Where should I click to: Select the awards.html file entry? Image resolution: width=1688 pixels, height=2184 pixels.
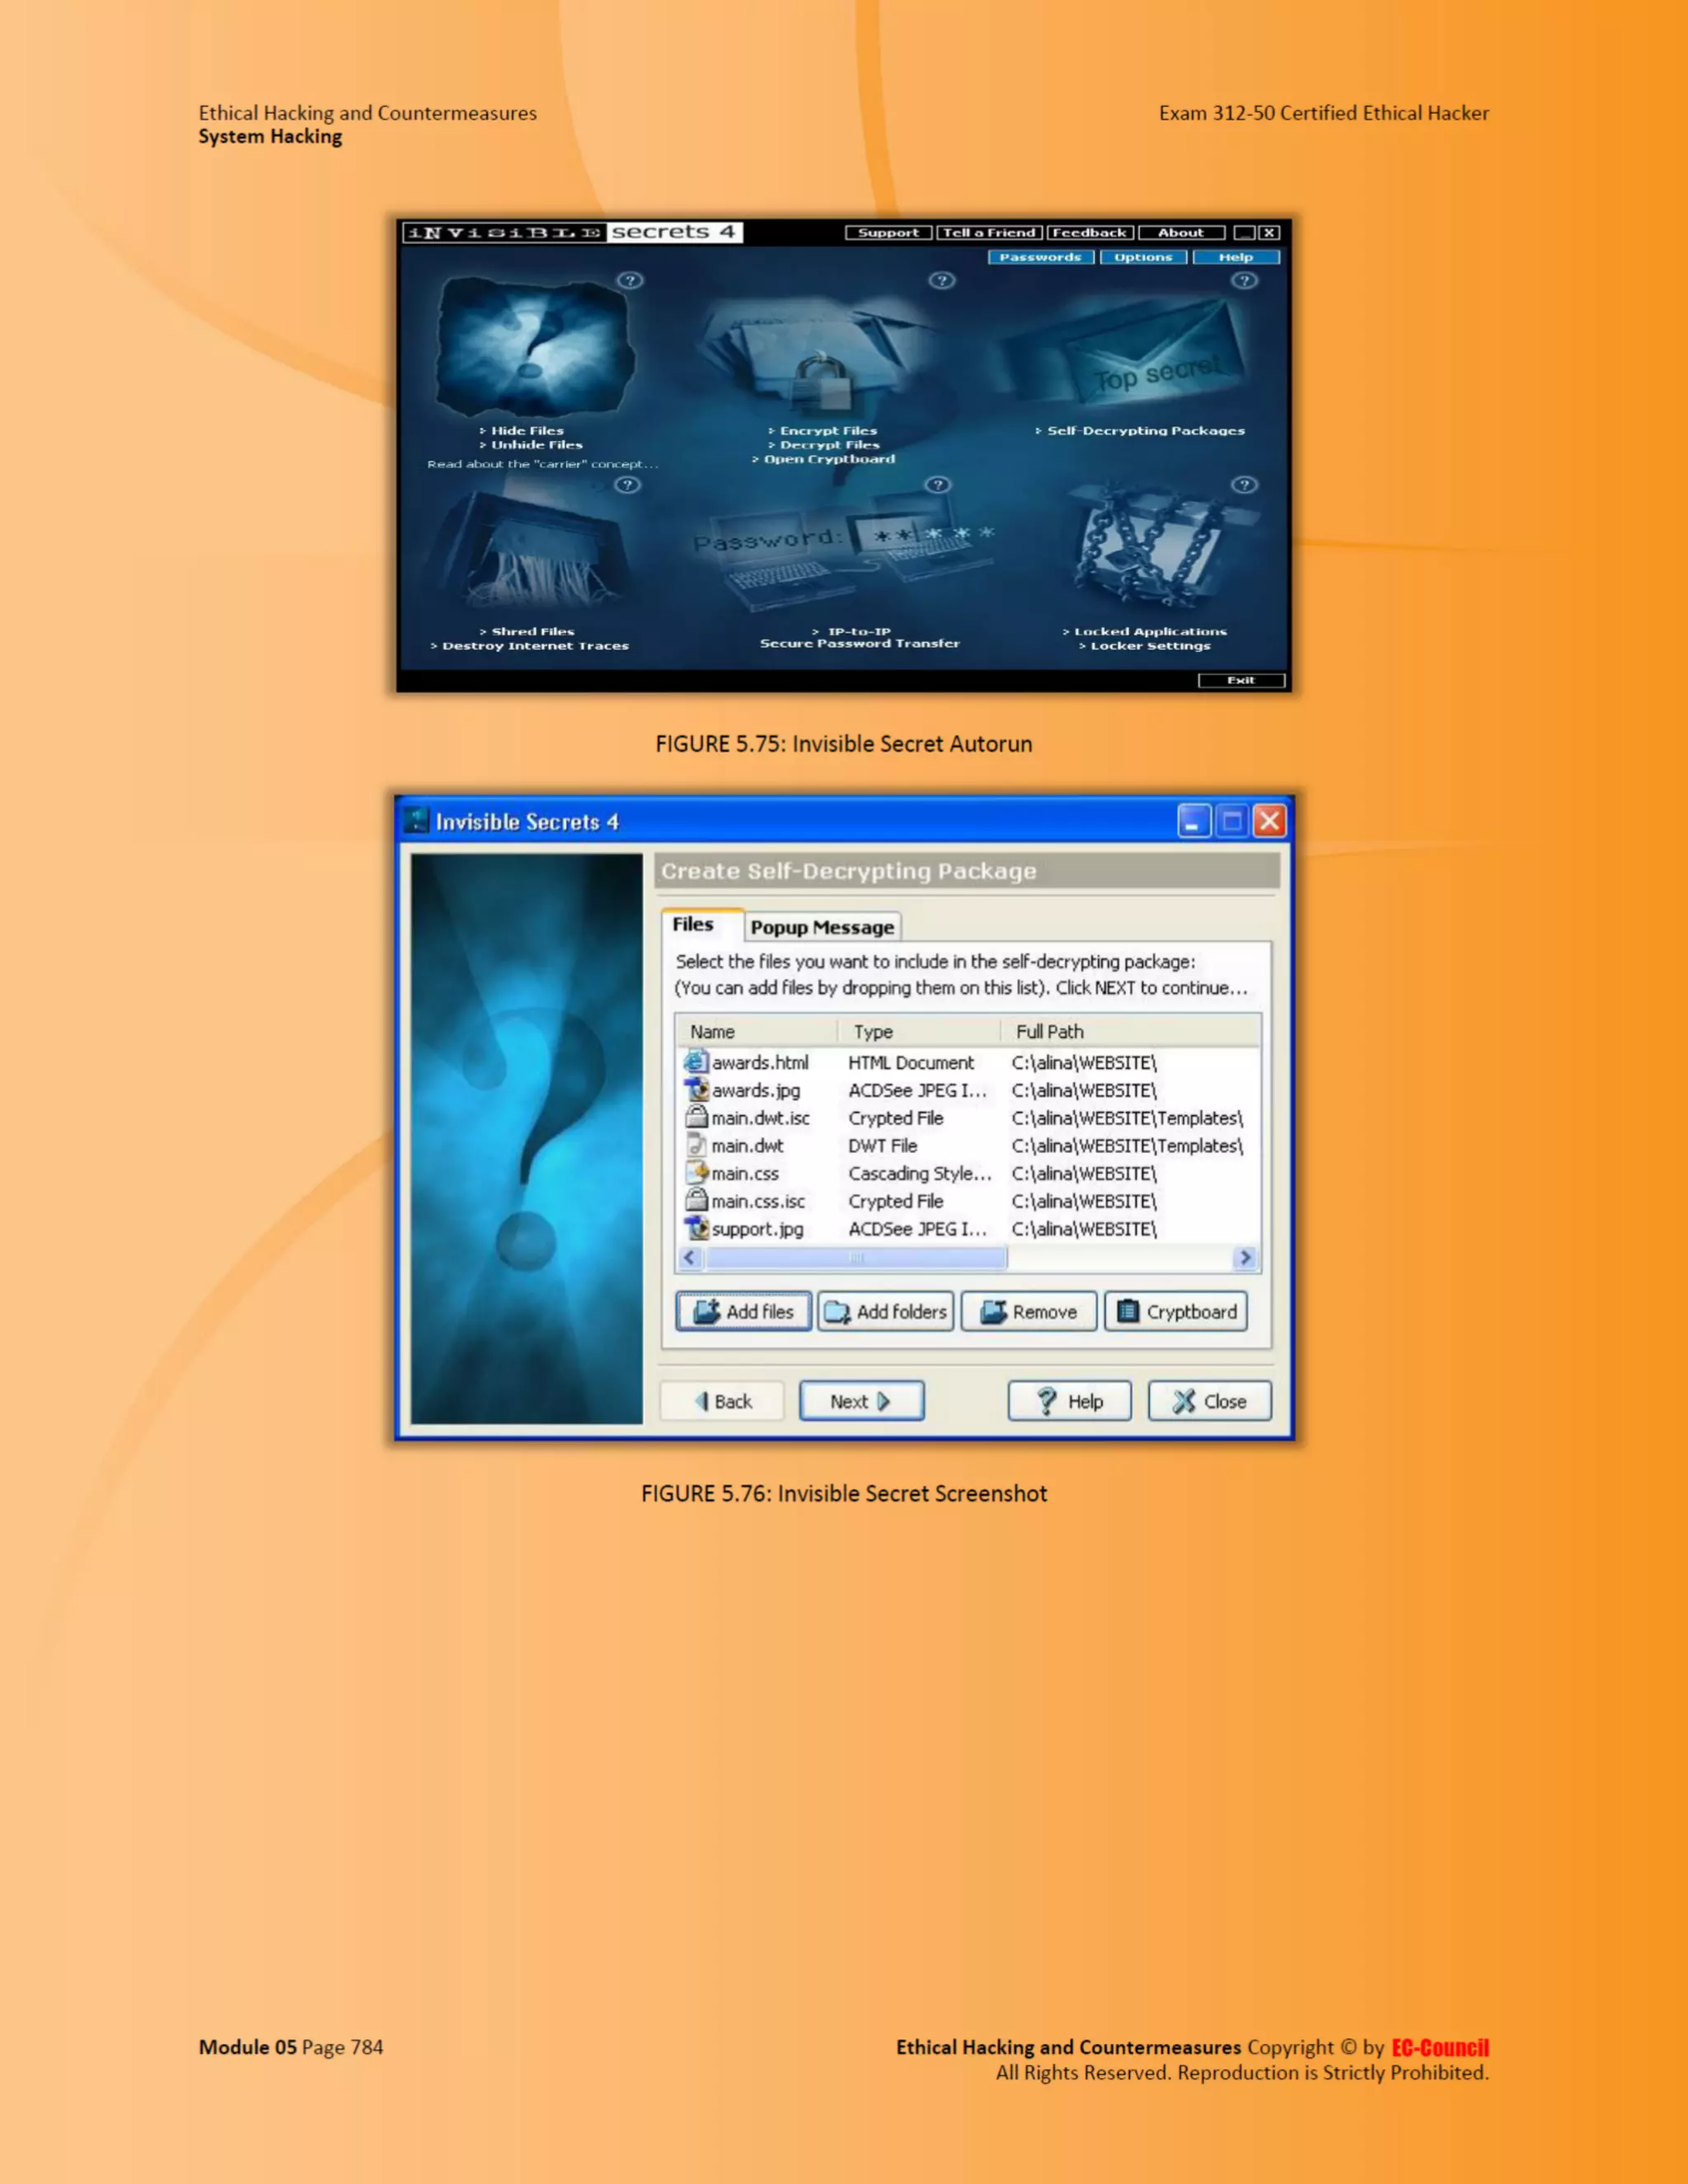pyautogui.click(x=759, y=1062)
